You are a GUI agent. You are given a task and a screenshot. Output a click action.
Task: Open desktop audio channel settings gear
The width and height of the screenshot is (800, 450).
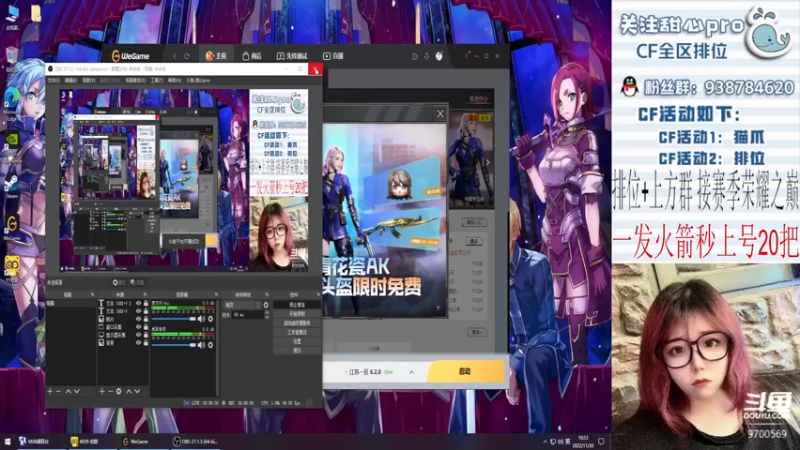[x=210, y=345]
